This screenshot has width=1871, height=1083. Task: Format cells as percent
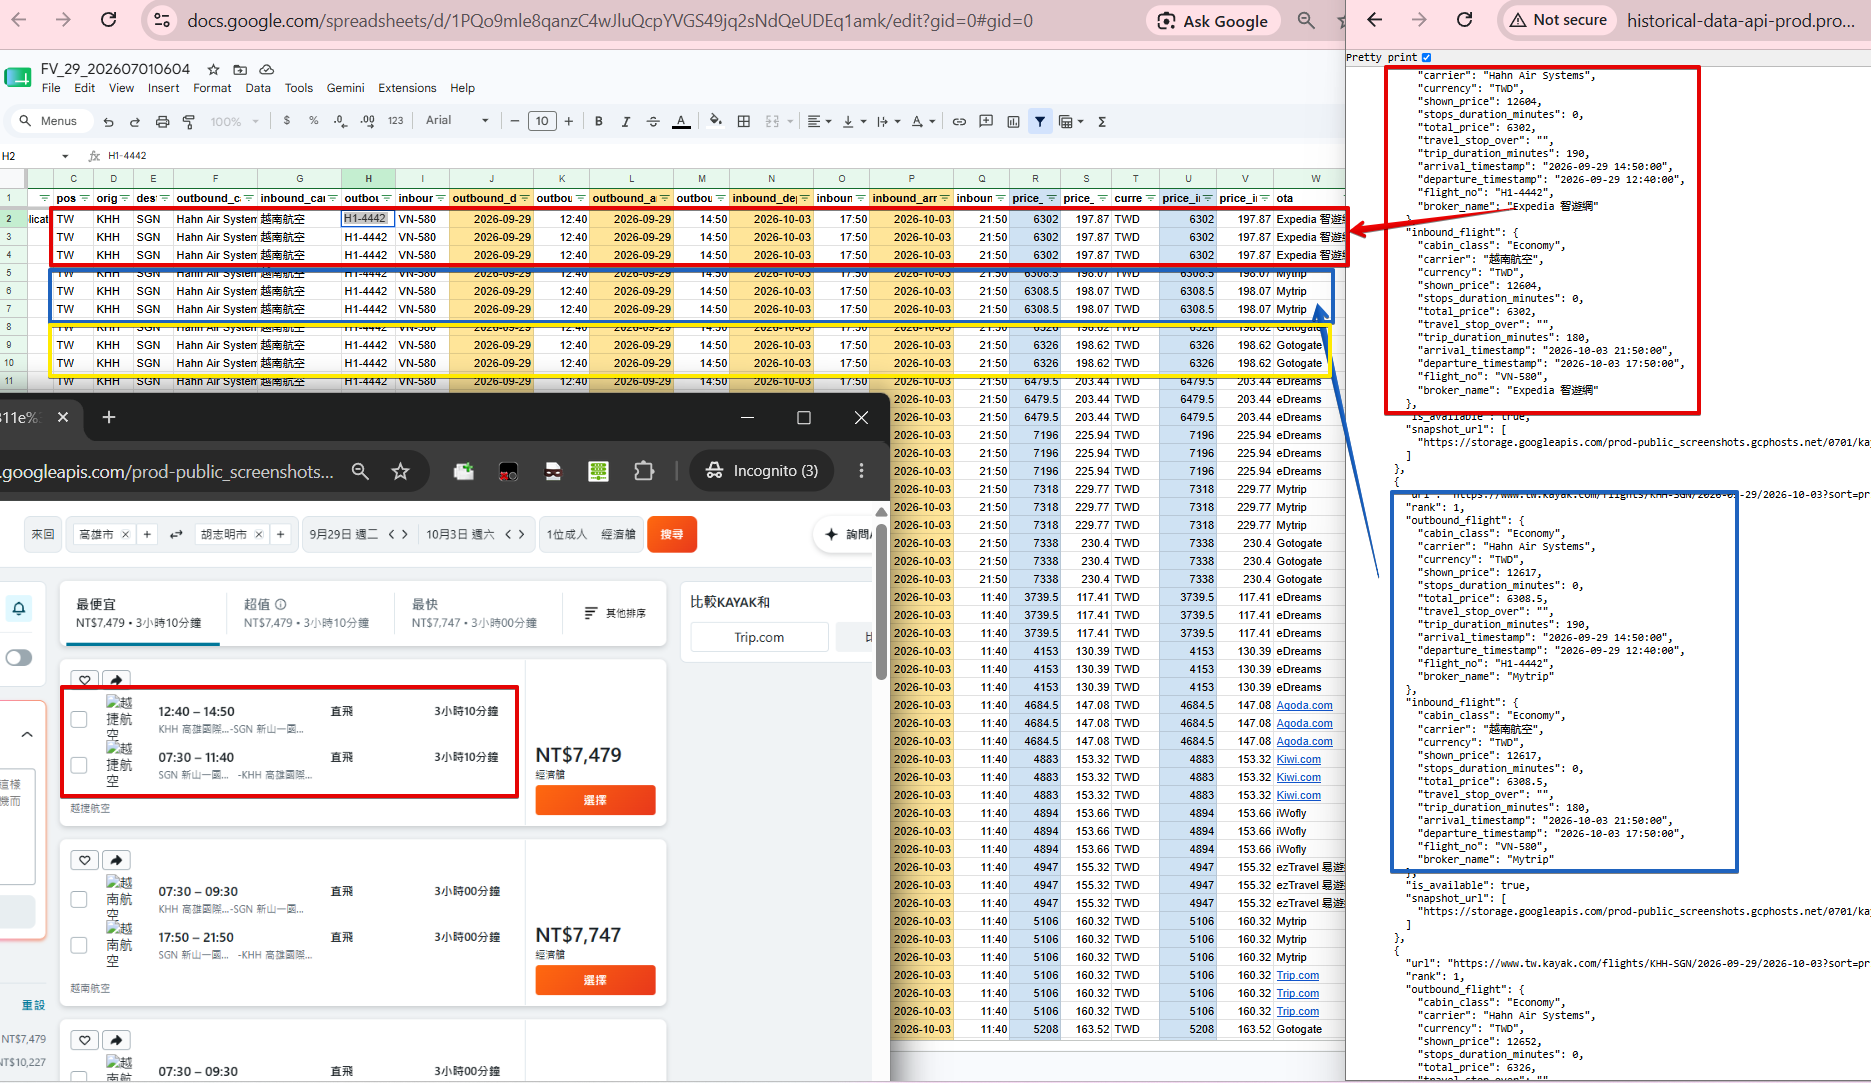(x=314, y=121)
